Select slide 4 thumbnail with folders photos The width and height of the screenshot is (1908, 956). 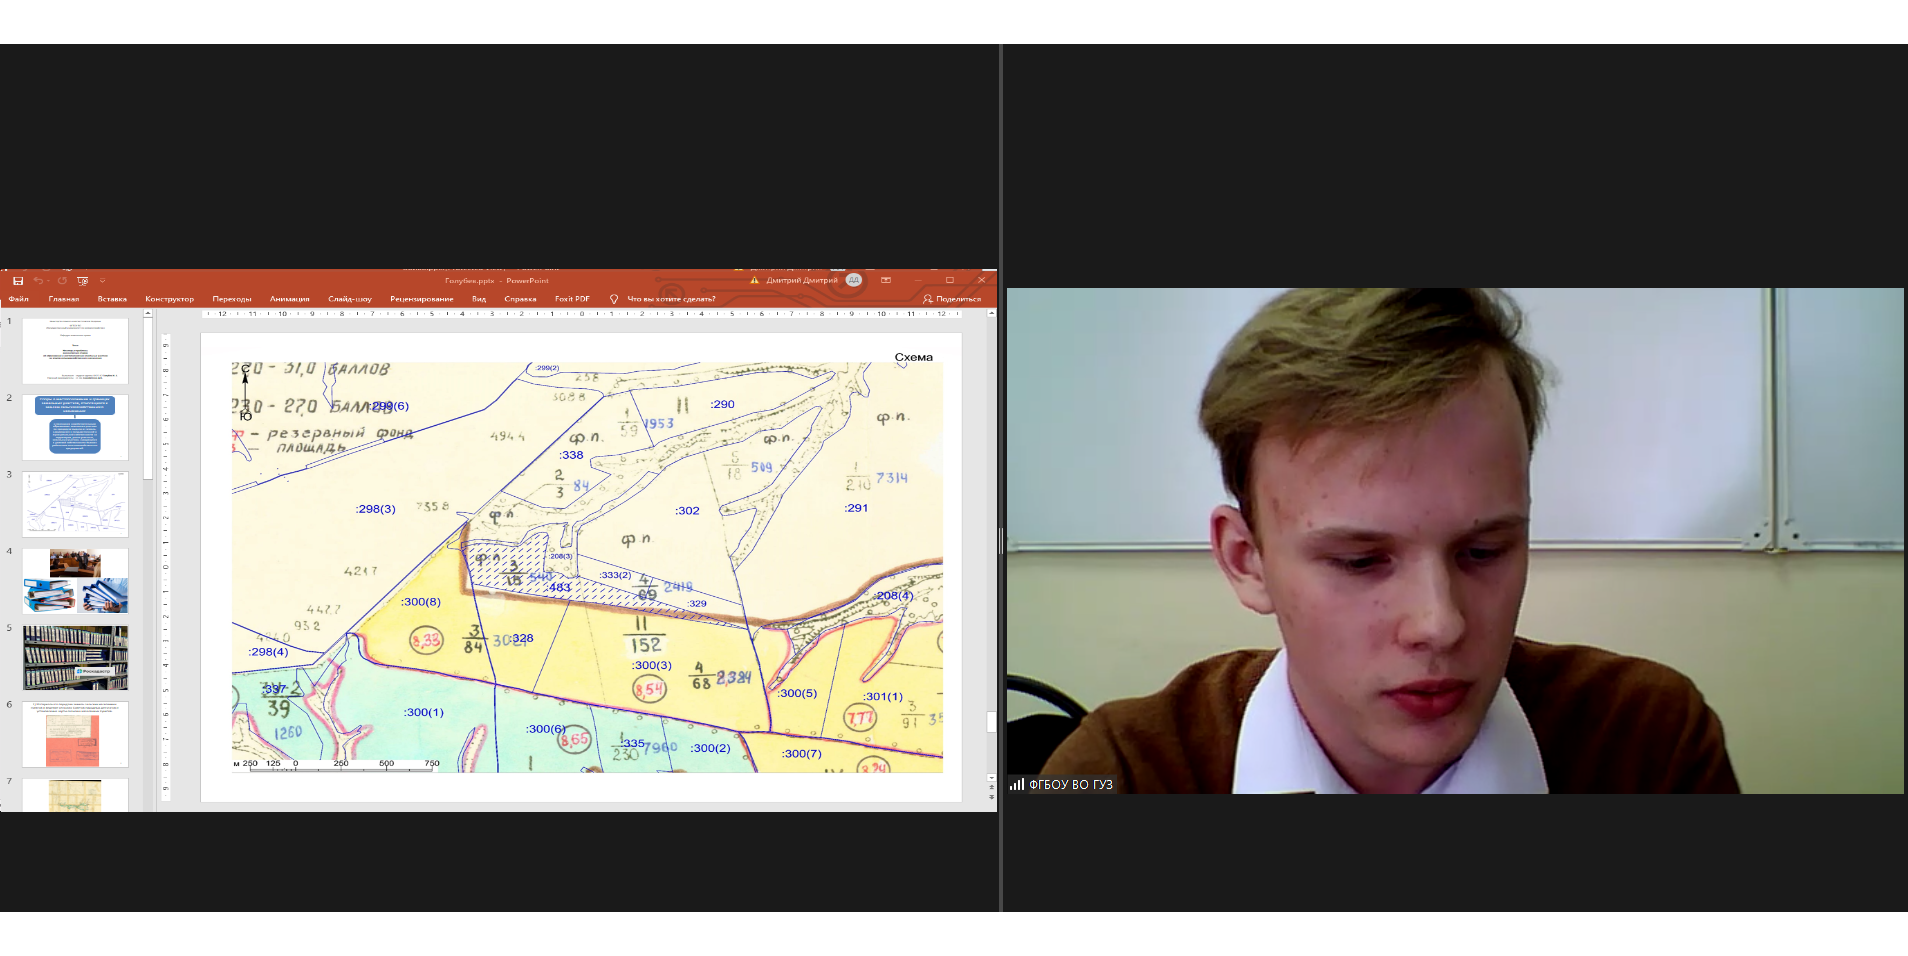(75, 581)
